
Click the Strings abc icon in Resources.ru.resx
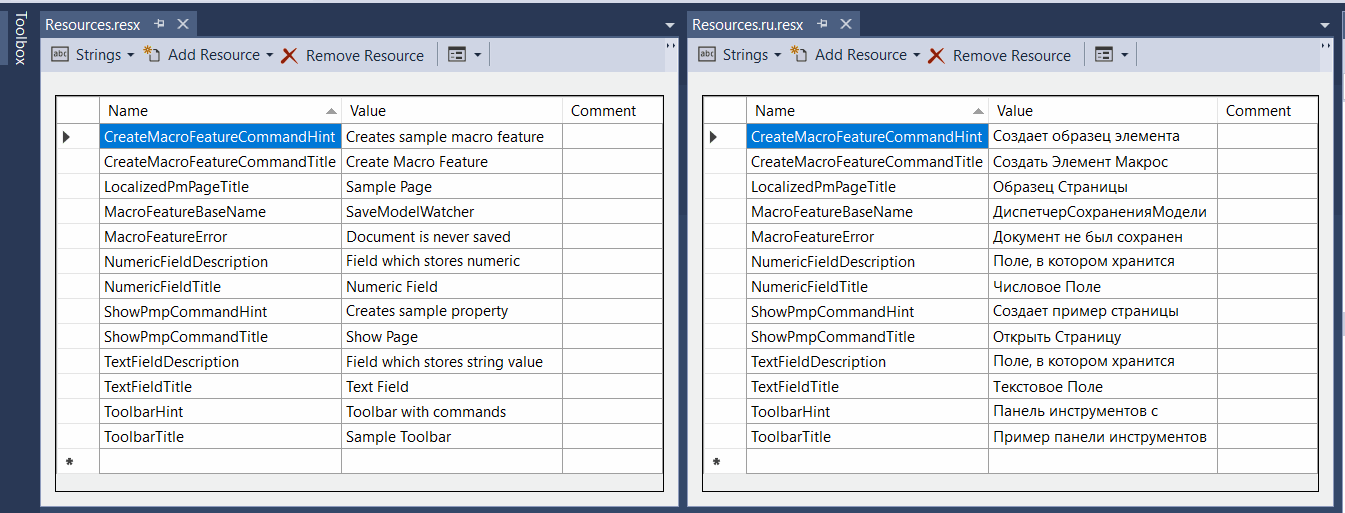[x=707, y=55]
